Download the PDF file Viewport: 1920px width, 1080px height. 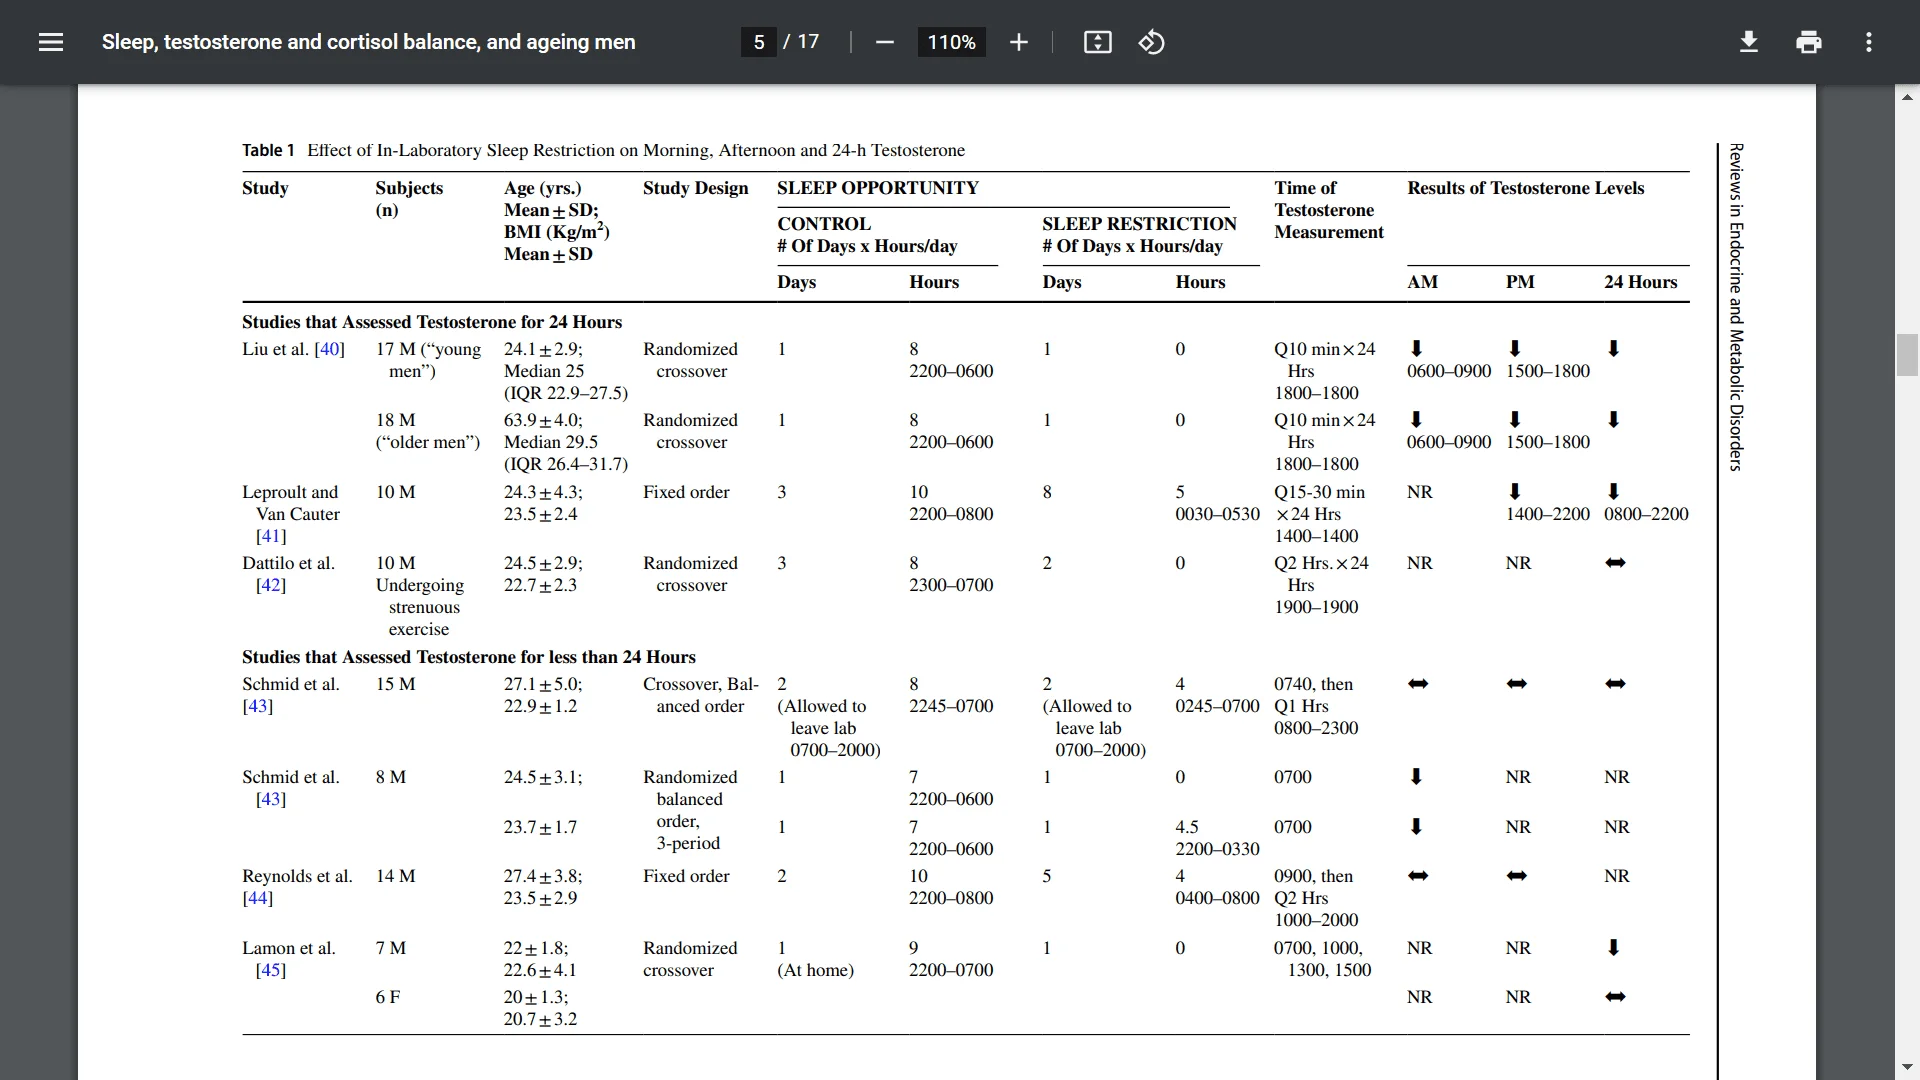(x=1748, y=42)
